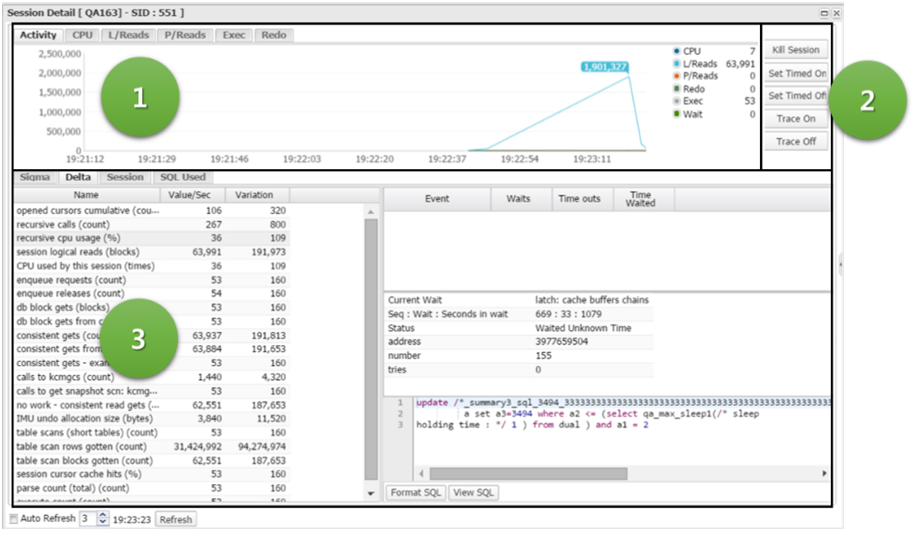The image size is (919, 534).
Task: Click the View SQL button
Action: [x=473, y=492]
